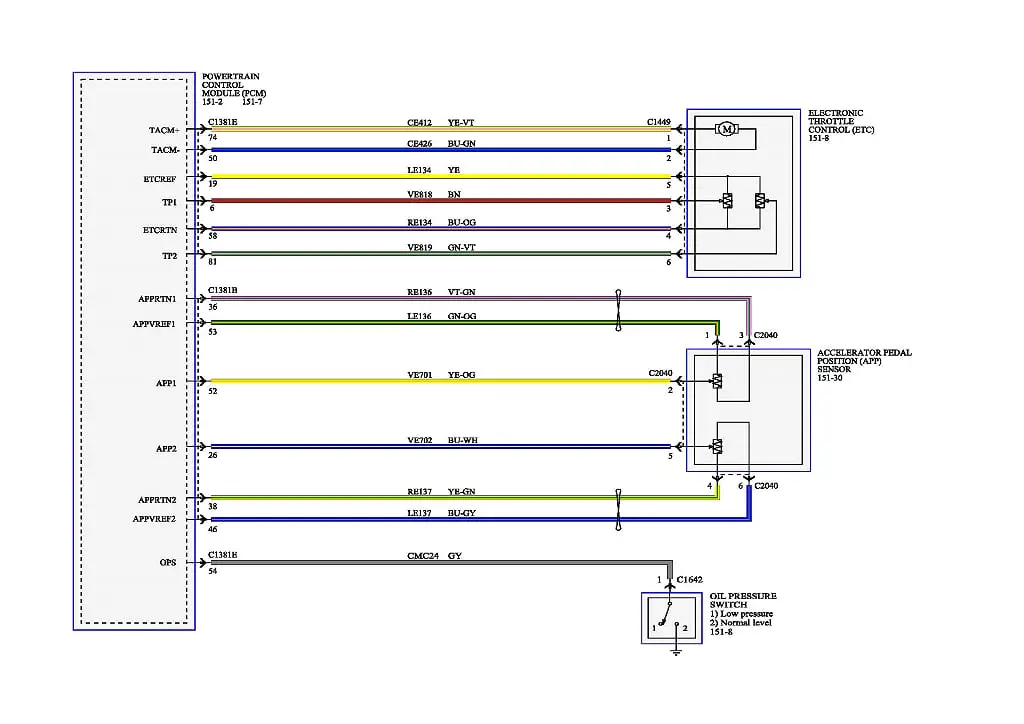
Task: Click the left throttle position resistor in ETC
Action: coord(728,201)
